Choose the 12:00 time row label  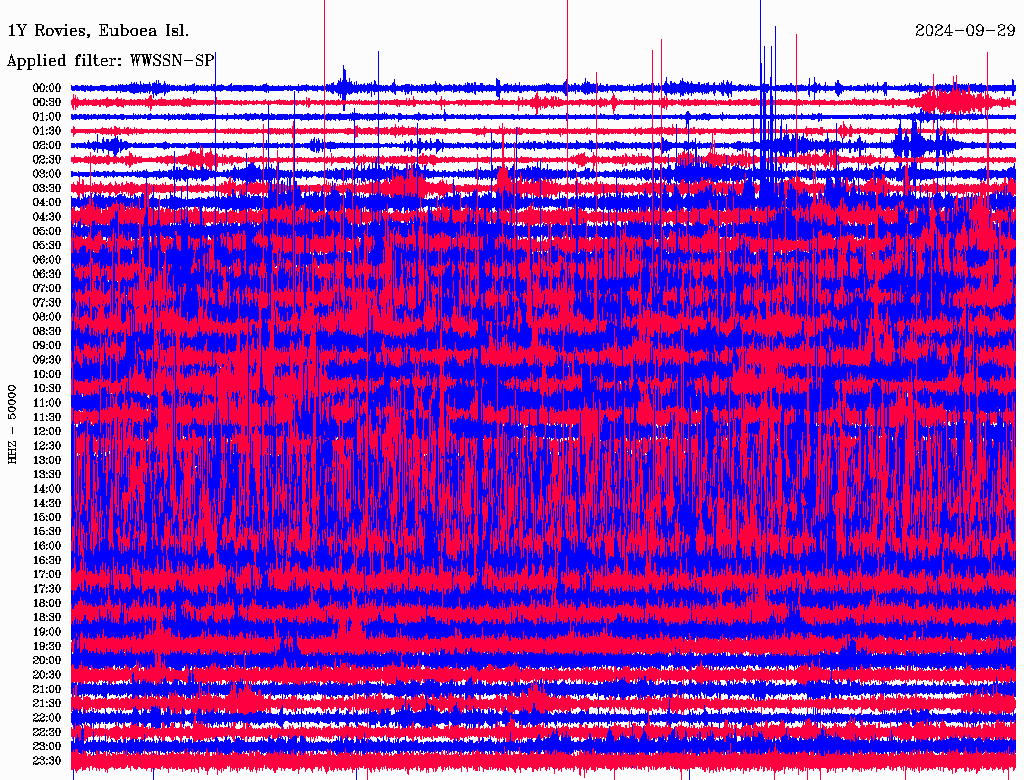coord(47,432)
